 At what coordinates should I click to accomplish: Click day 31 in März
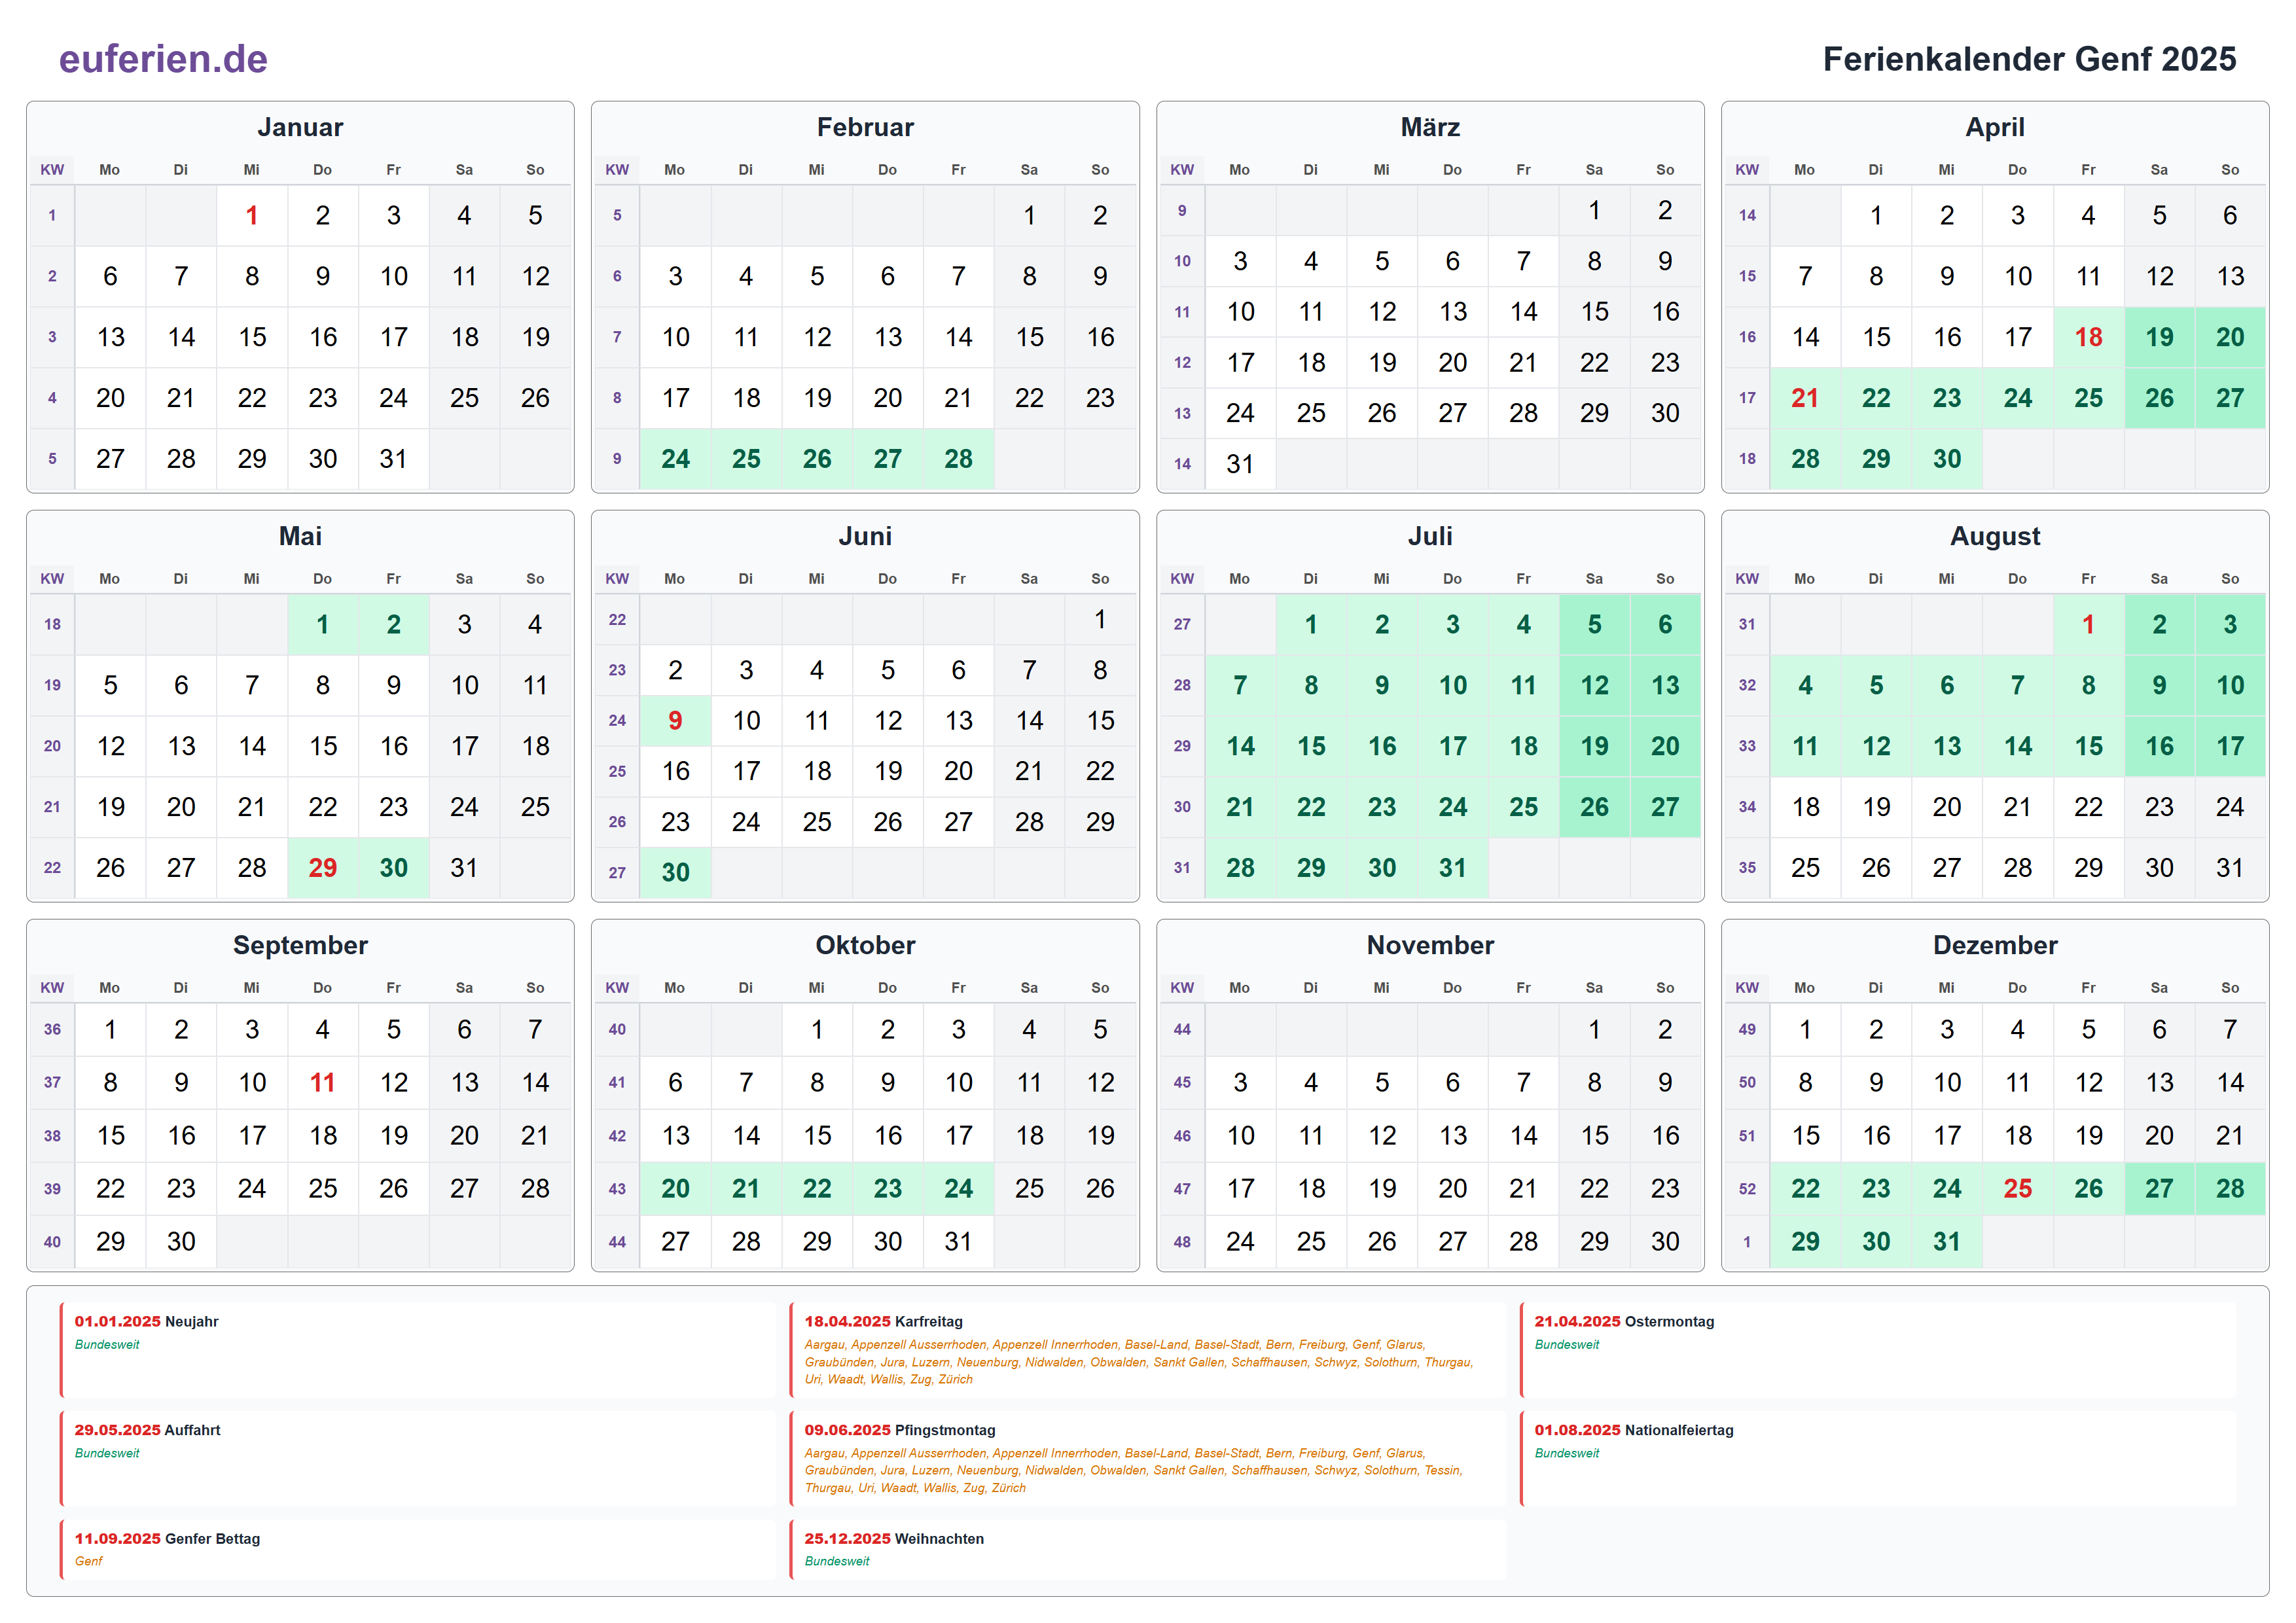pyautogui.click(x=1240, y=464)
